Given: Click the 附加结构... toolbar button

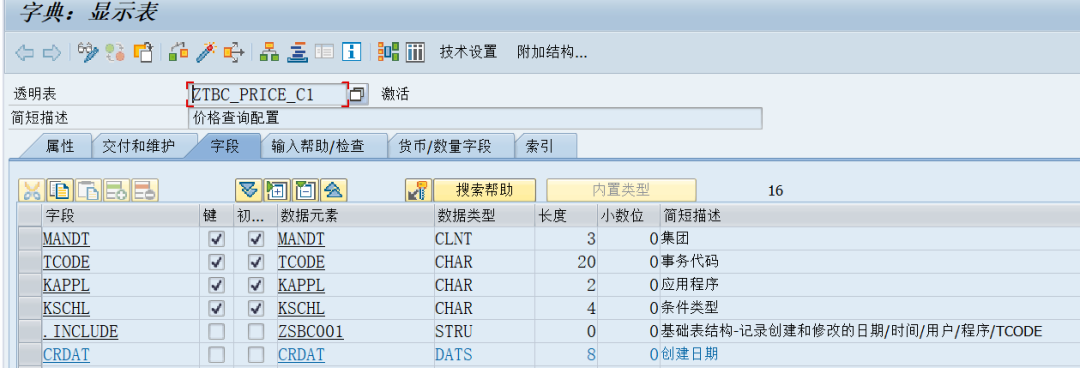Looking at the screenshot, I should [x=552, y=52].
